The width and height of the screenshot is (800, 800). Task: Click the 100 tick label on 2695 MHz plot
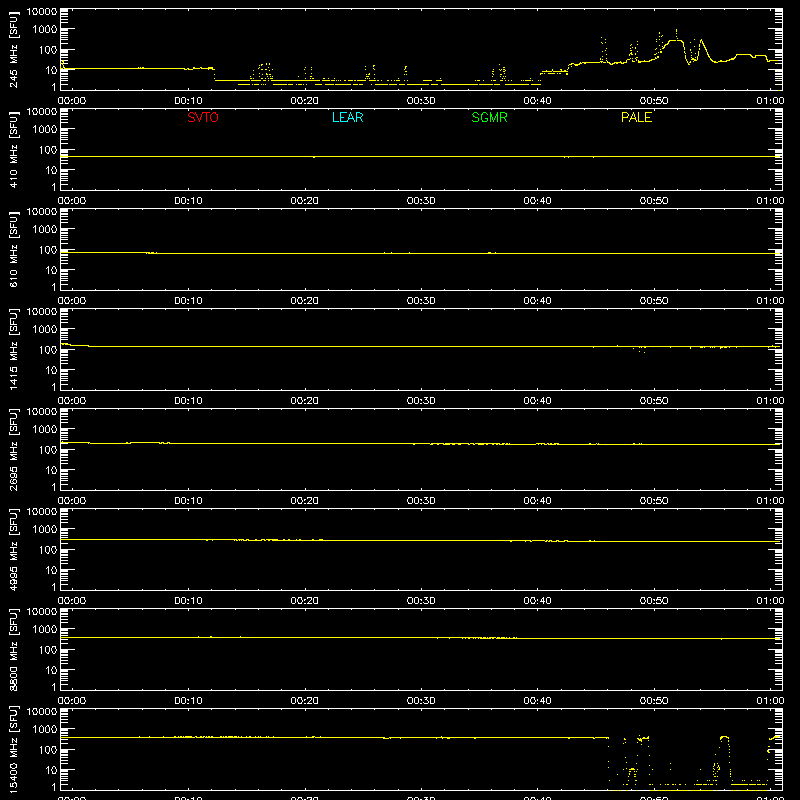[48, 450]
